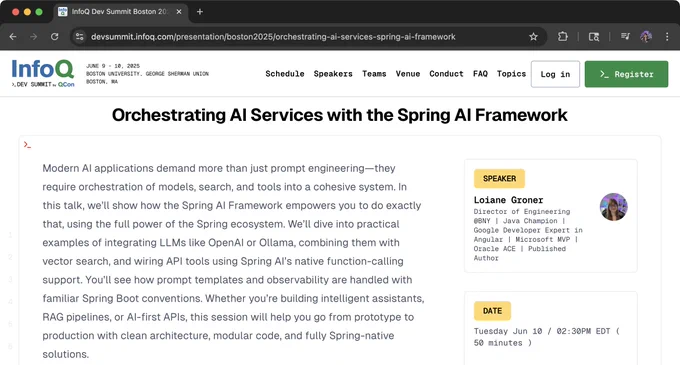The width and height of the screenshot is (680, 365).
Task: Open the Speakers nav item
Action: (333, 74)
